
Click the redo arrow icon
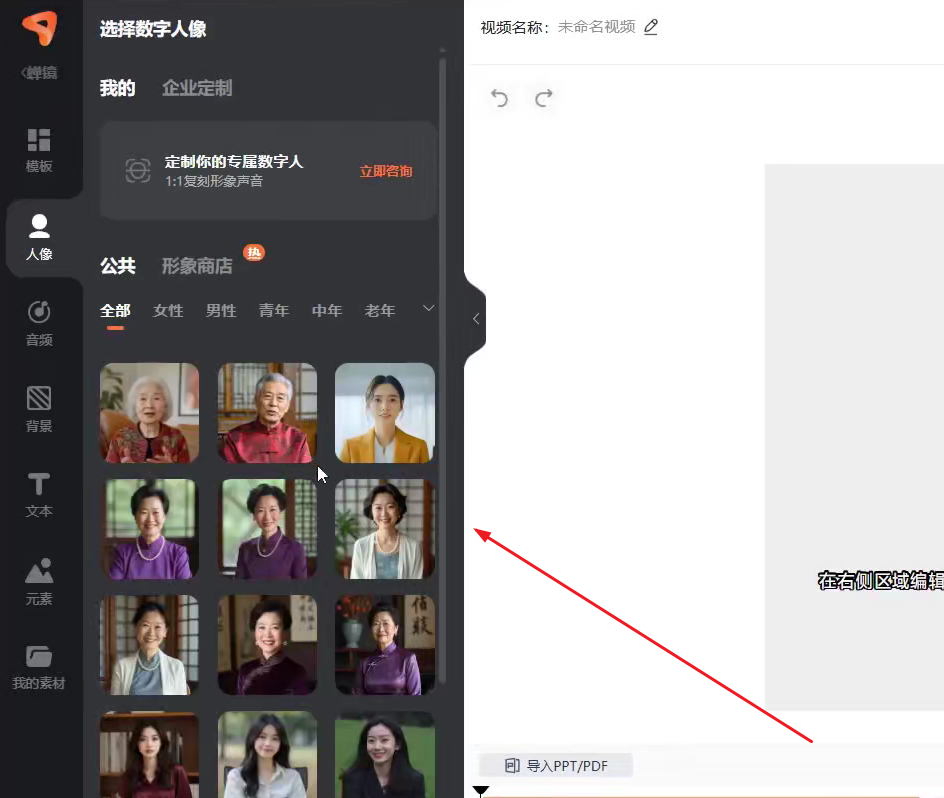544,98
